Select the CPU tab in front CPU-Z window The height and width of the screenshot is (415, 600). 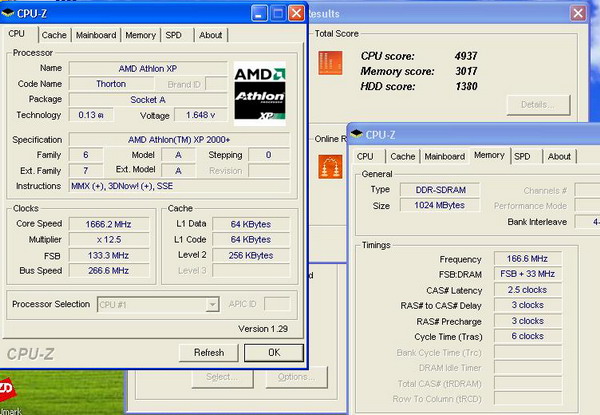pos(16,34)
